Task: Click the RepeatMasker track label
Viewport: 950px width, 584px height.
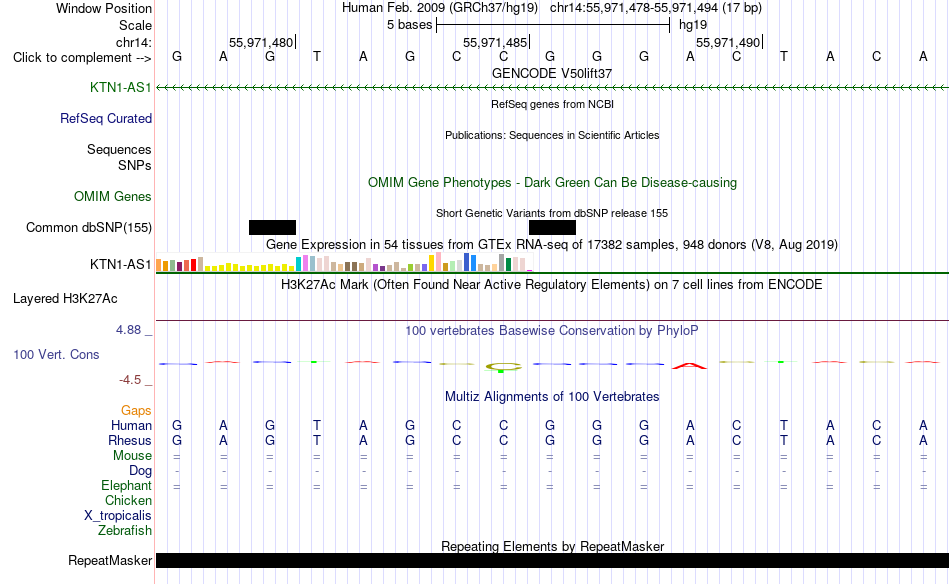Action: pyautogui.click(x=110, y=561)
